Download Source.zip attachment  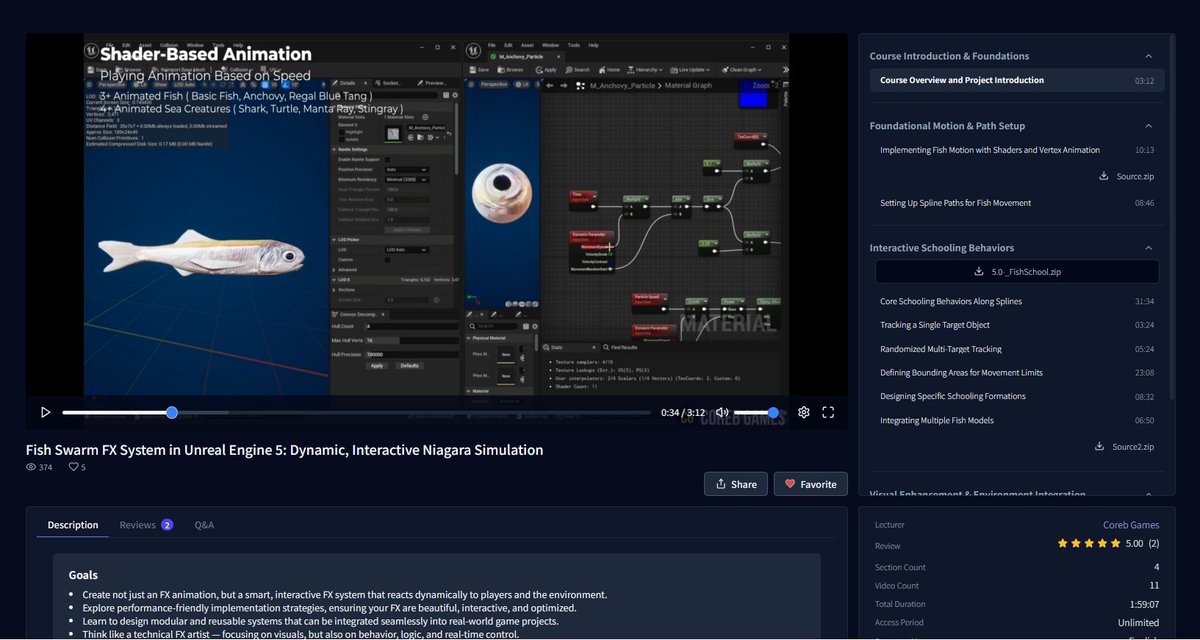[1126, 176]
